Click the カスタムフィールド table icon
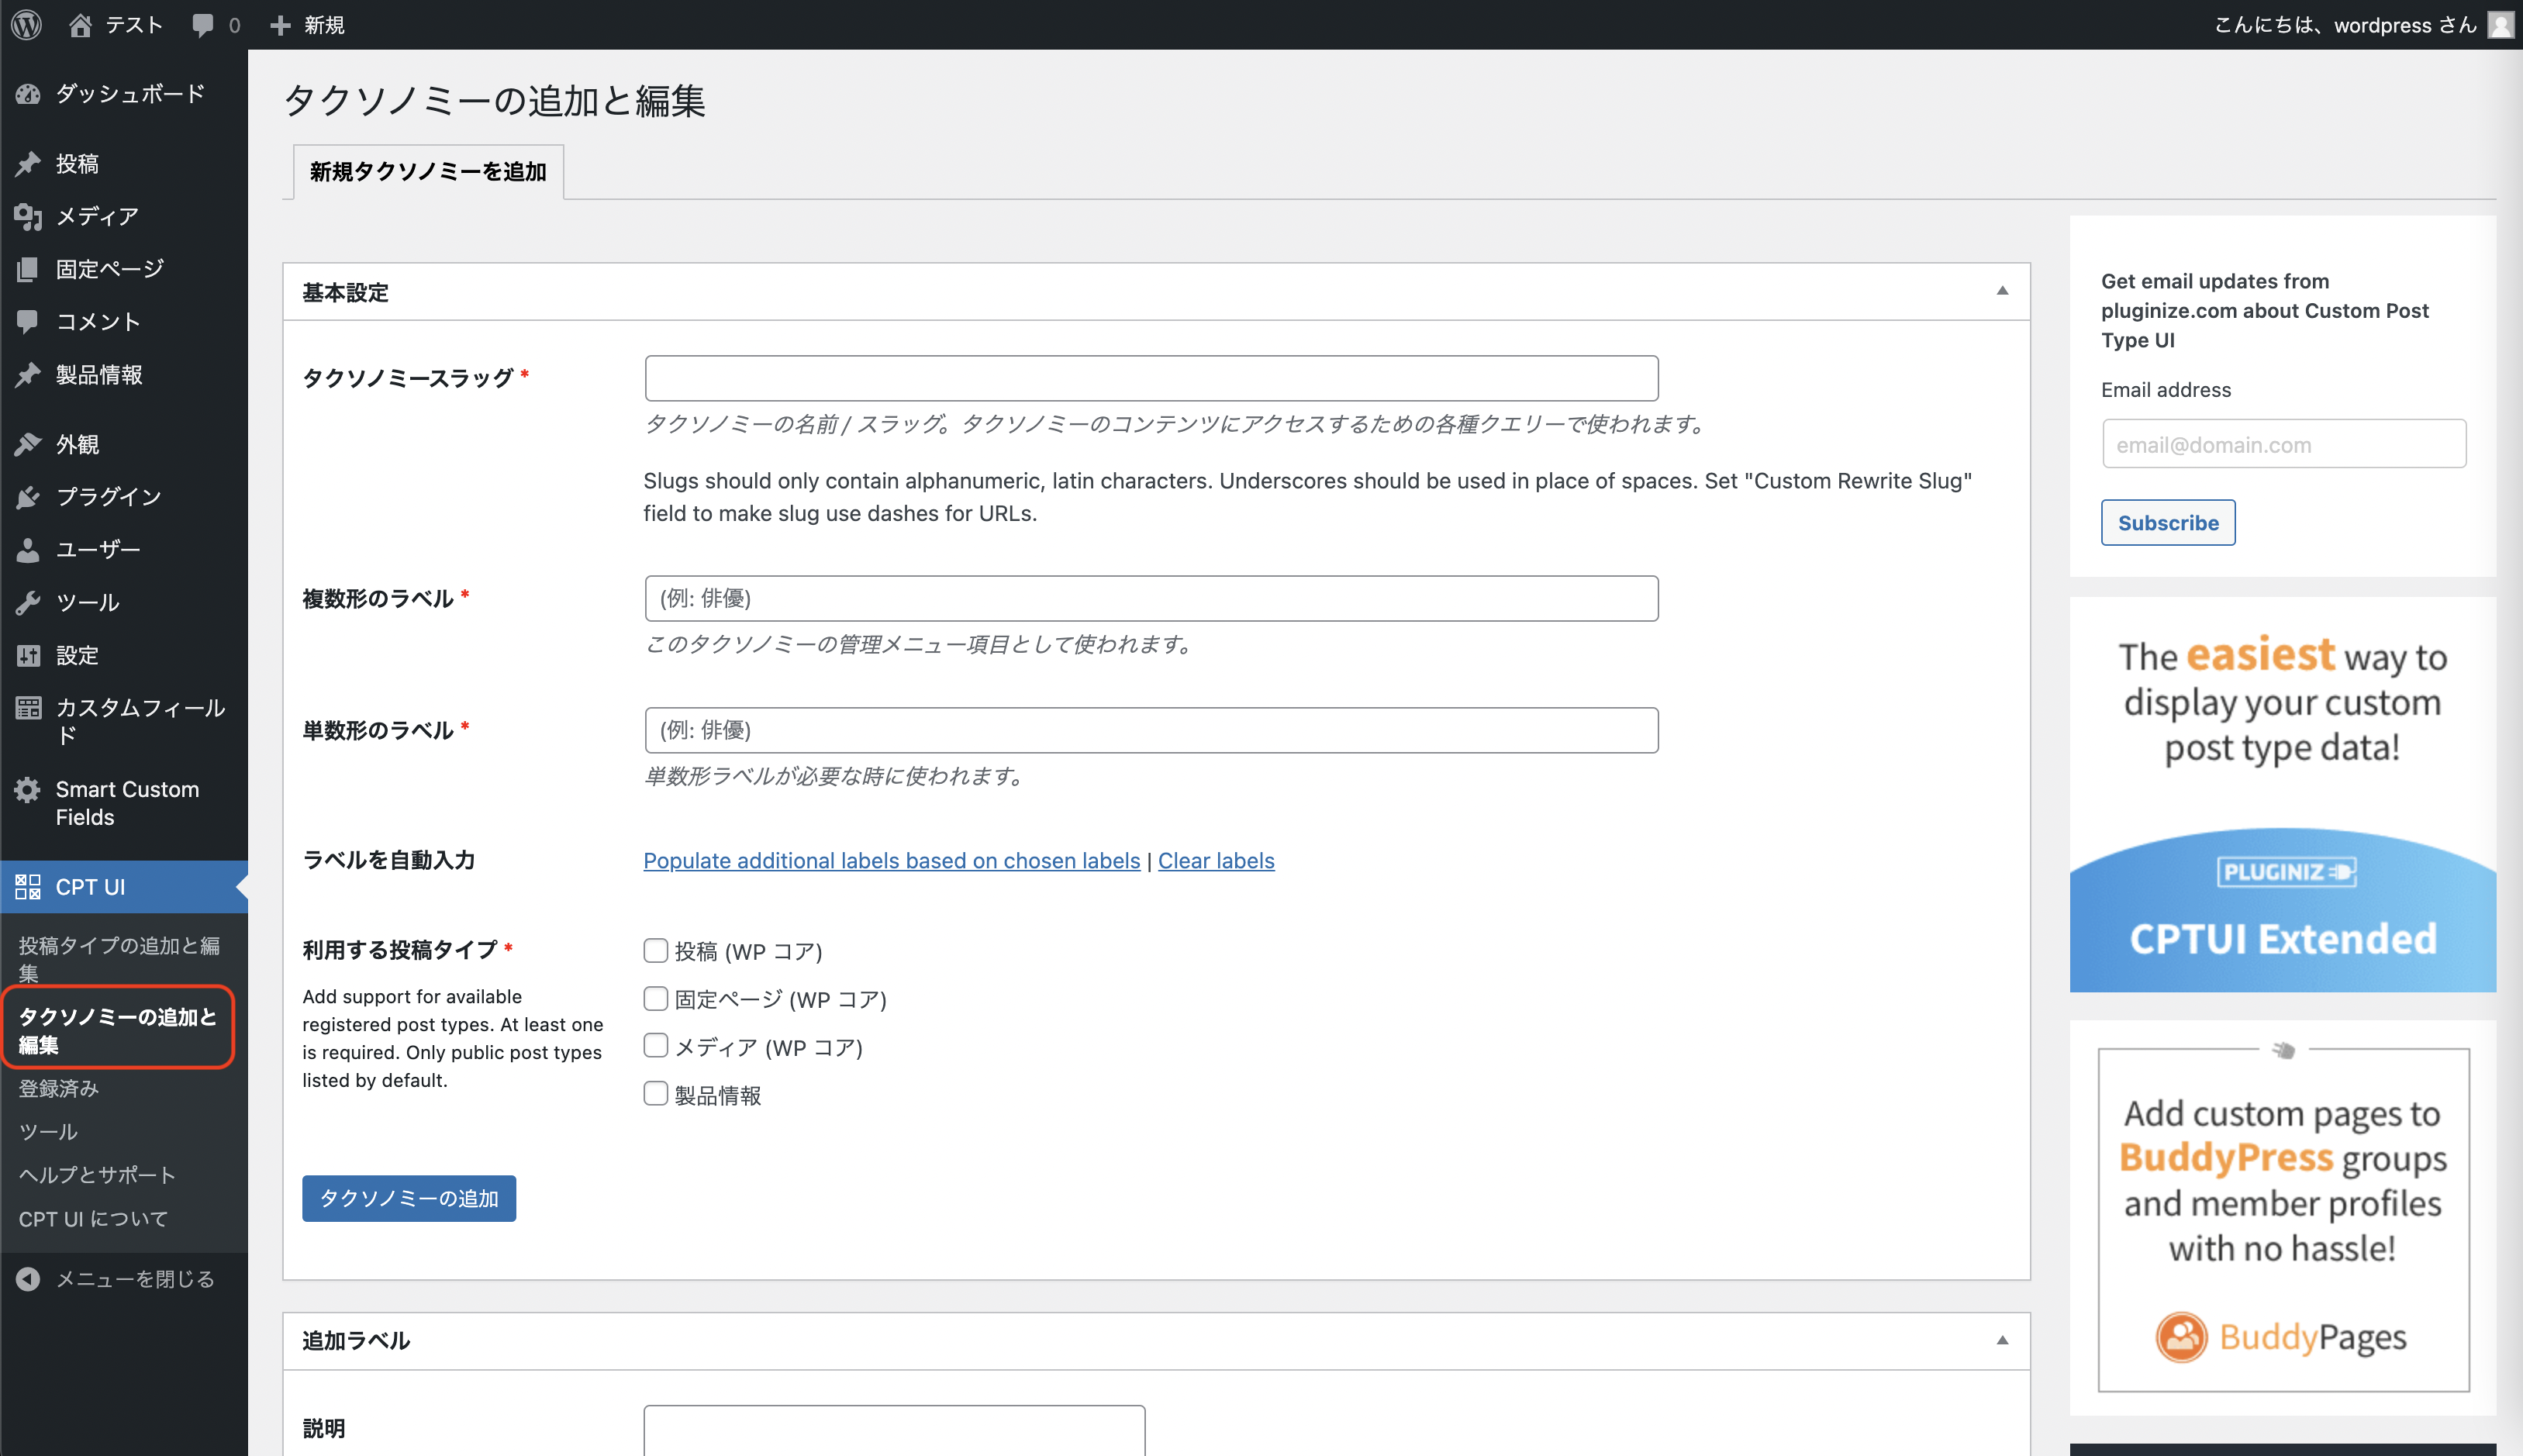The width and height of the screenshot is (2523, 1456). pos(28,708)
